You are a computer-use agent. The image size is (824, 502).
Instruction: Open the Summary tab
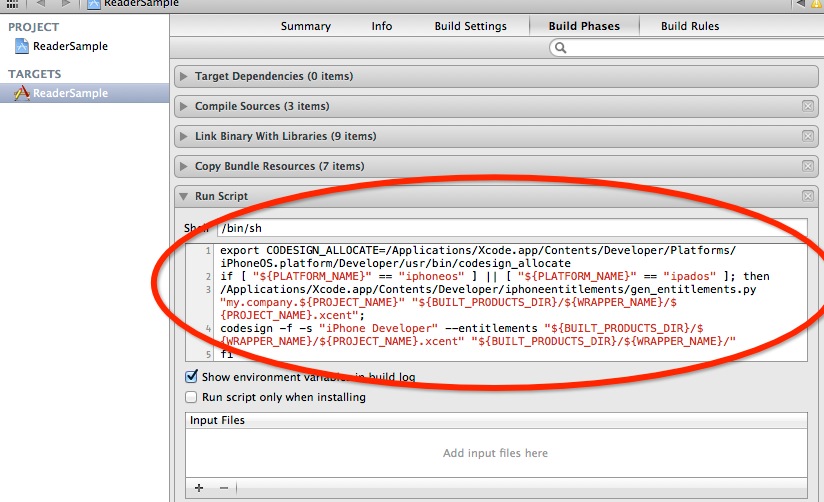(x=306, y=26)
